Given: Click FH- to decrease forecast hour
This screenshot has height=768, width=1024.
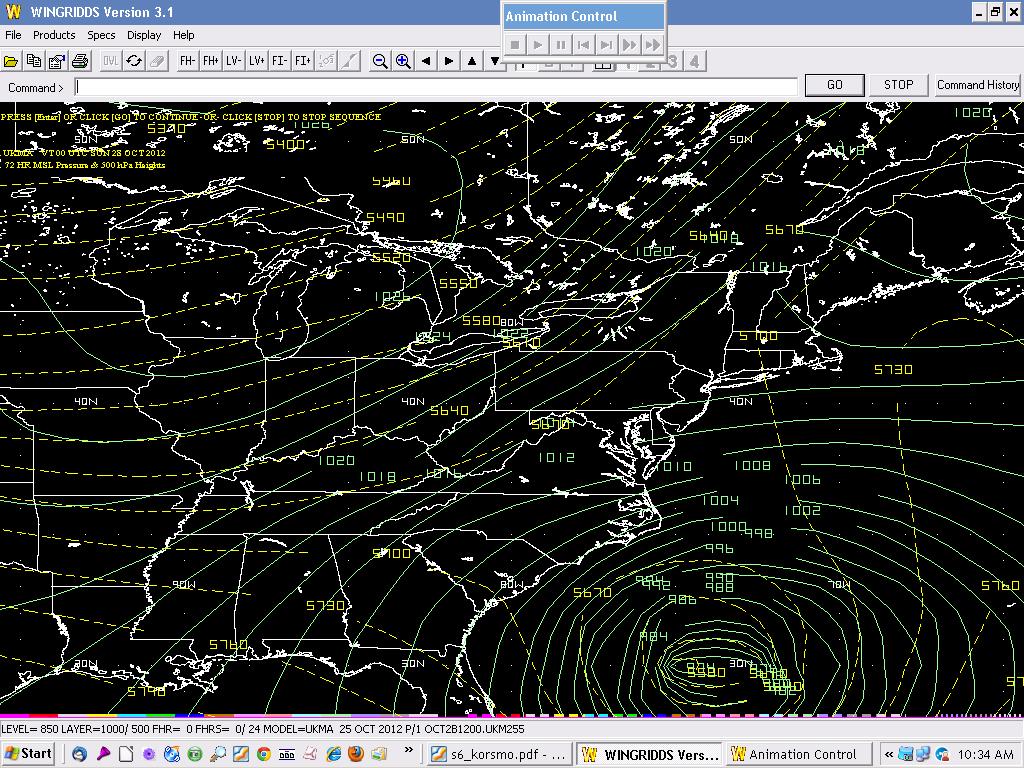Looking at the screenshot, I should click(x=187, y=61).
